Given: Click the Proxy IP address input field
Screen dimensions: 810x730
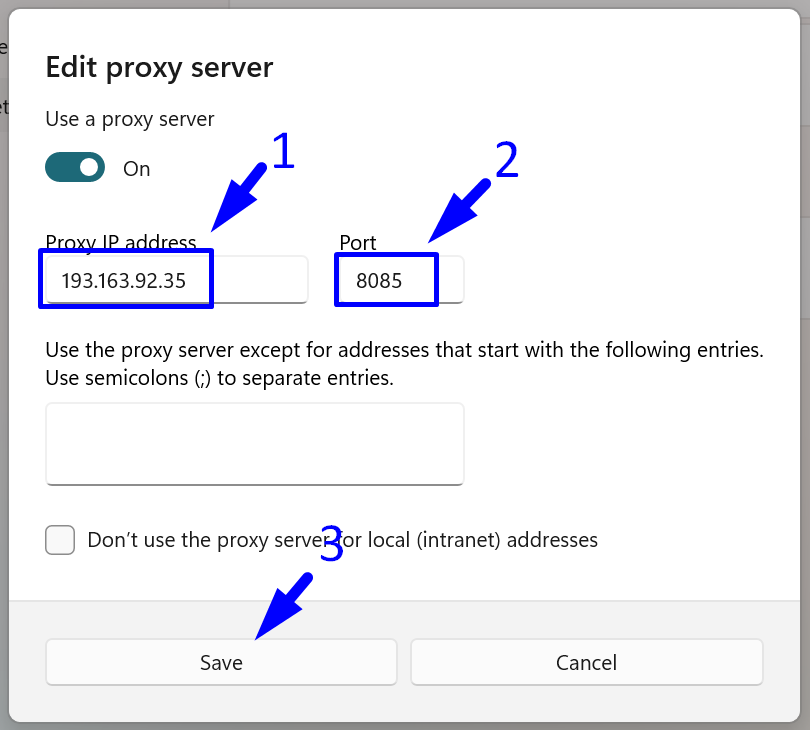Looking at the screenshot, I should coord(175,280).
